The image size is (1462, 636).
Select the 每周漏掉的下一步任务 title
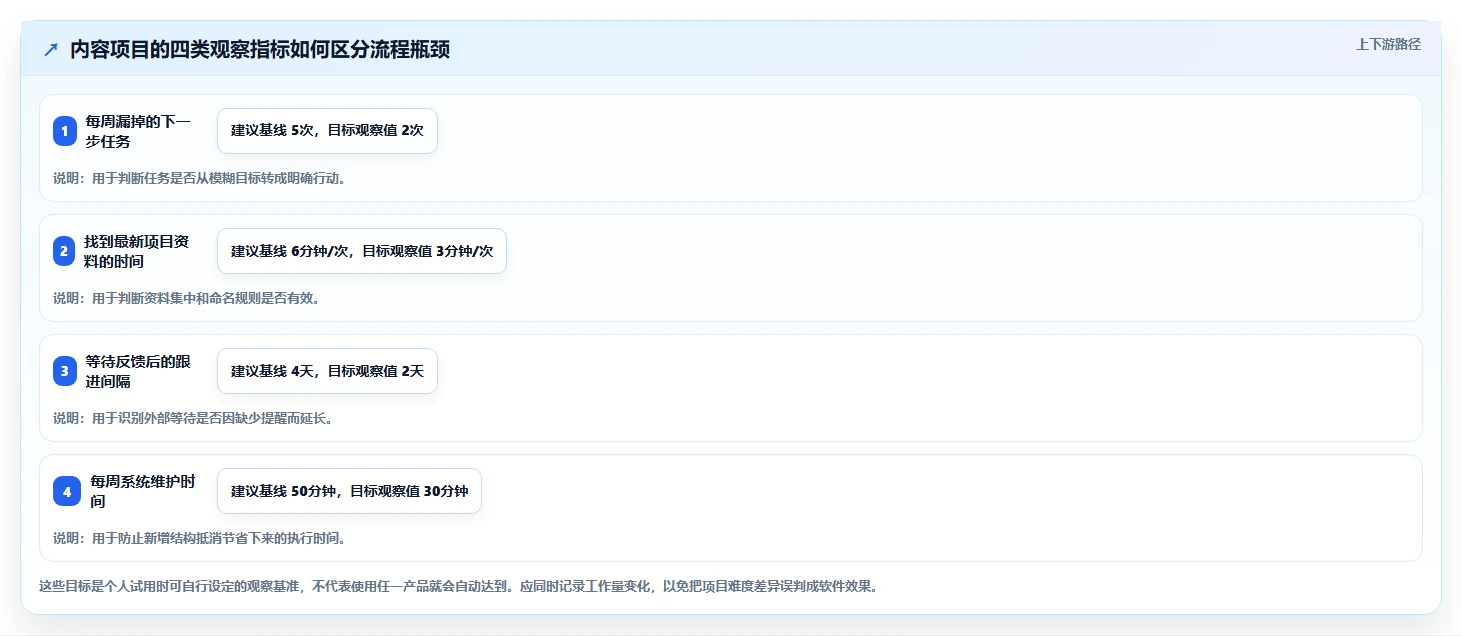tap(138, 131)
